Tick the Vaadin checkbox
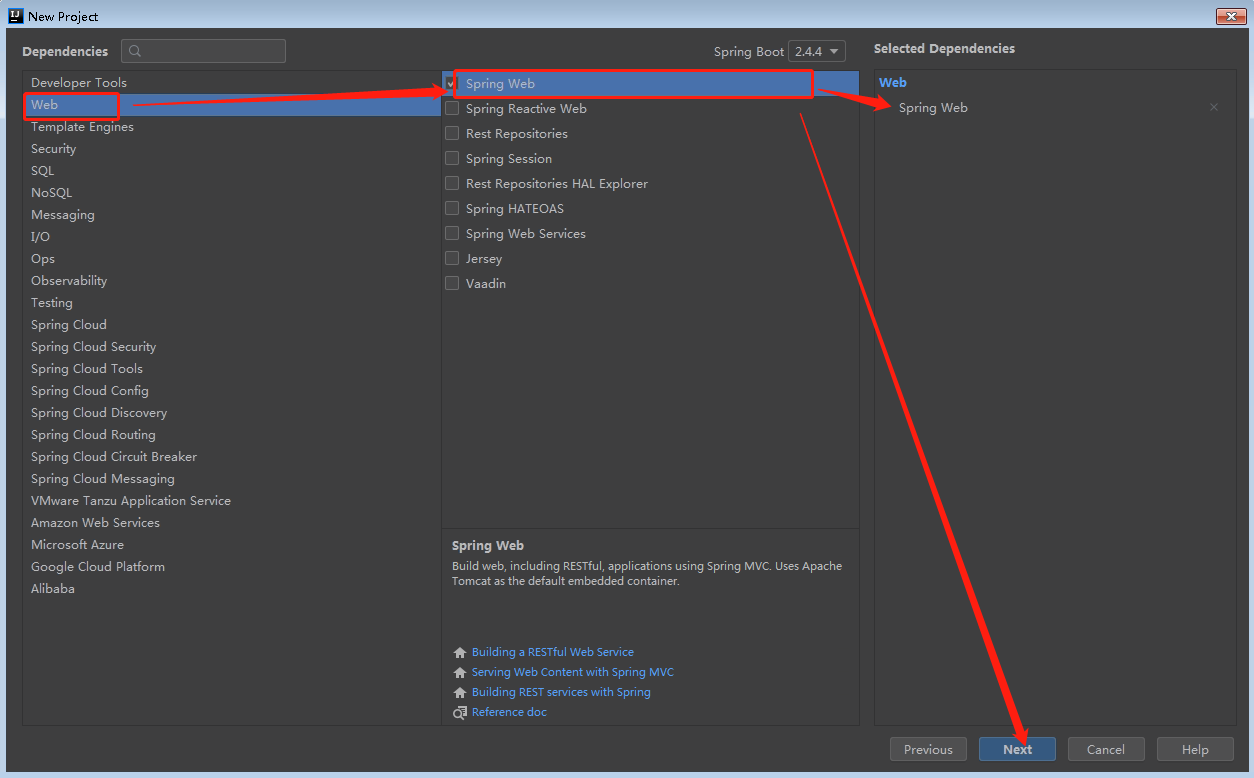 coord(452,284)
